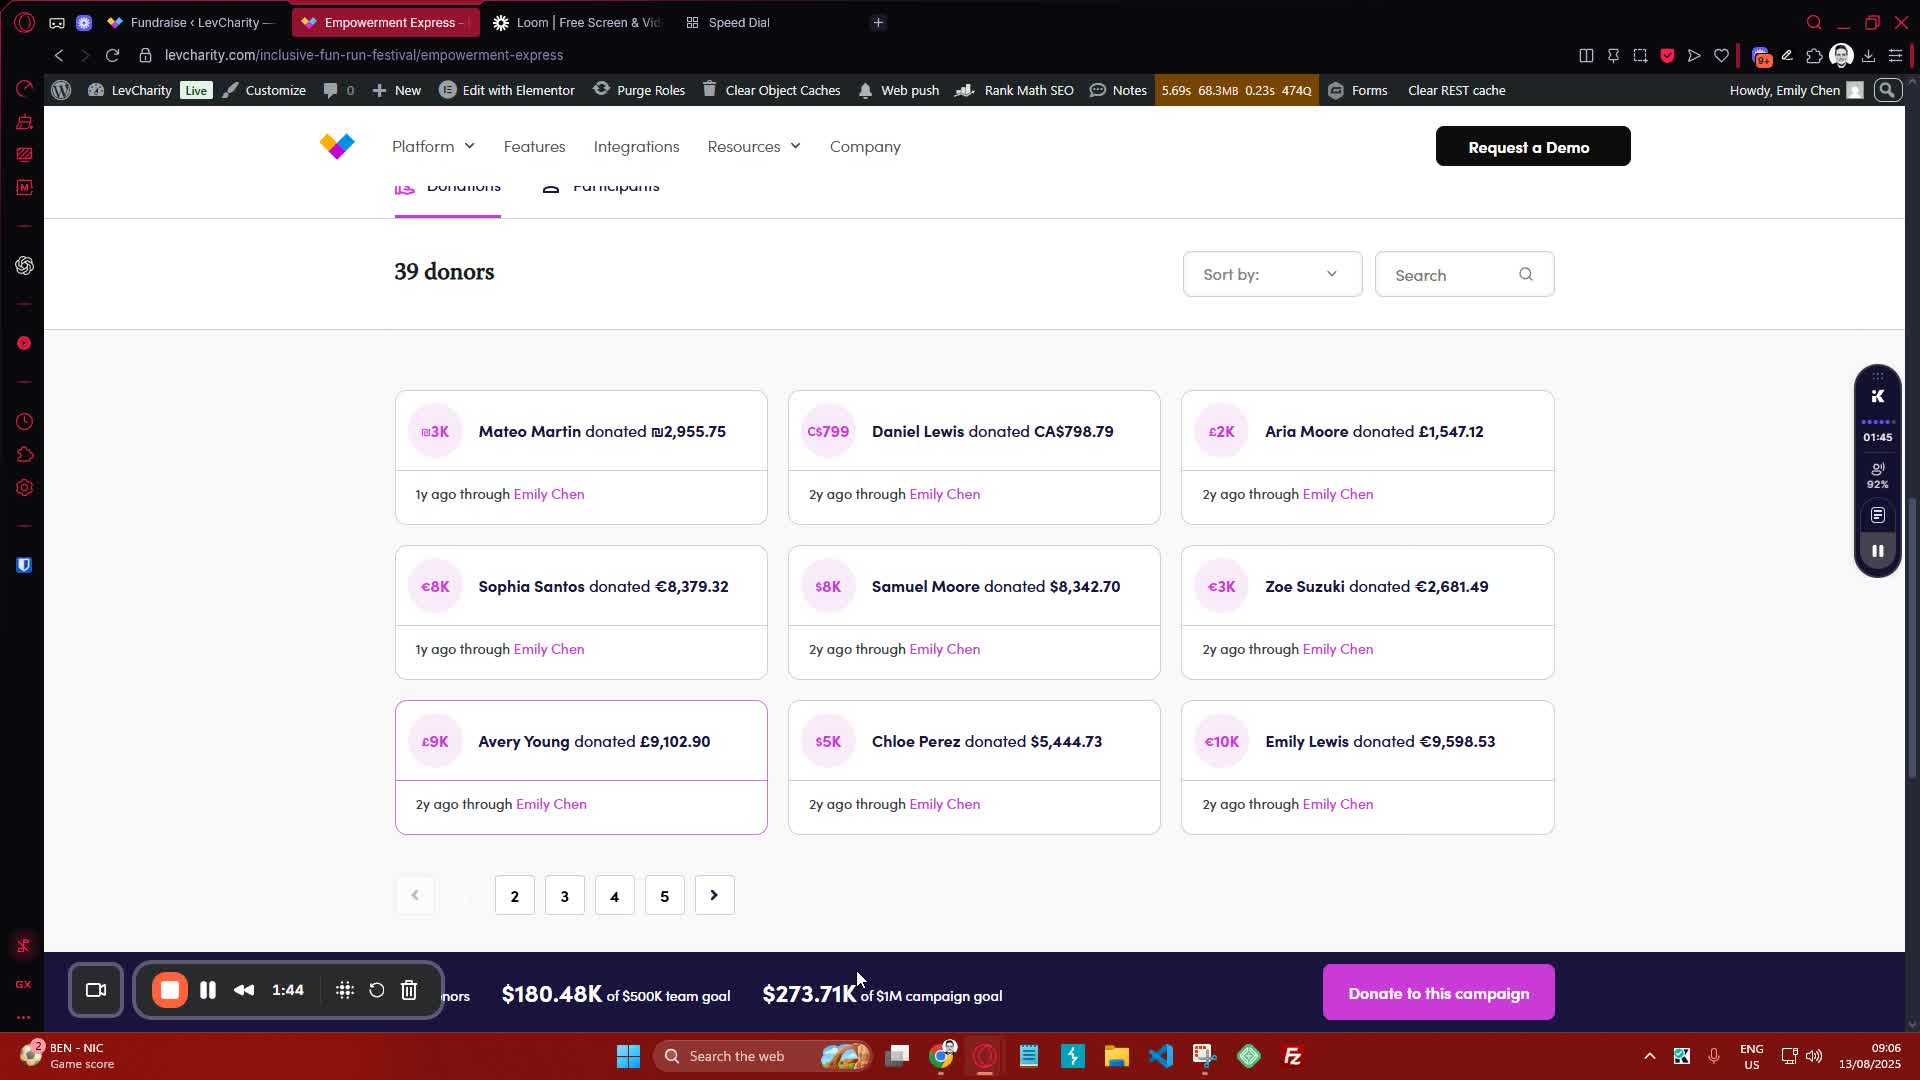Open the Sort by dropdown
Image resolution: width=1920 pixels, height=1080 pixels.
point(1271,274)
